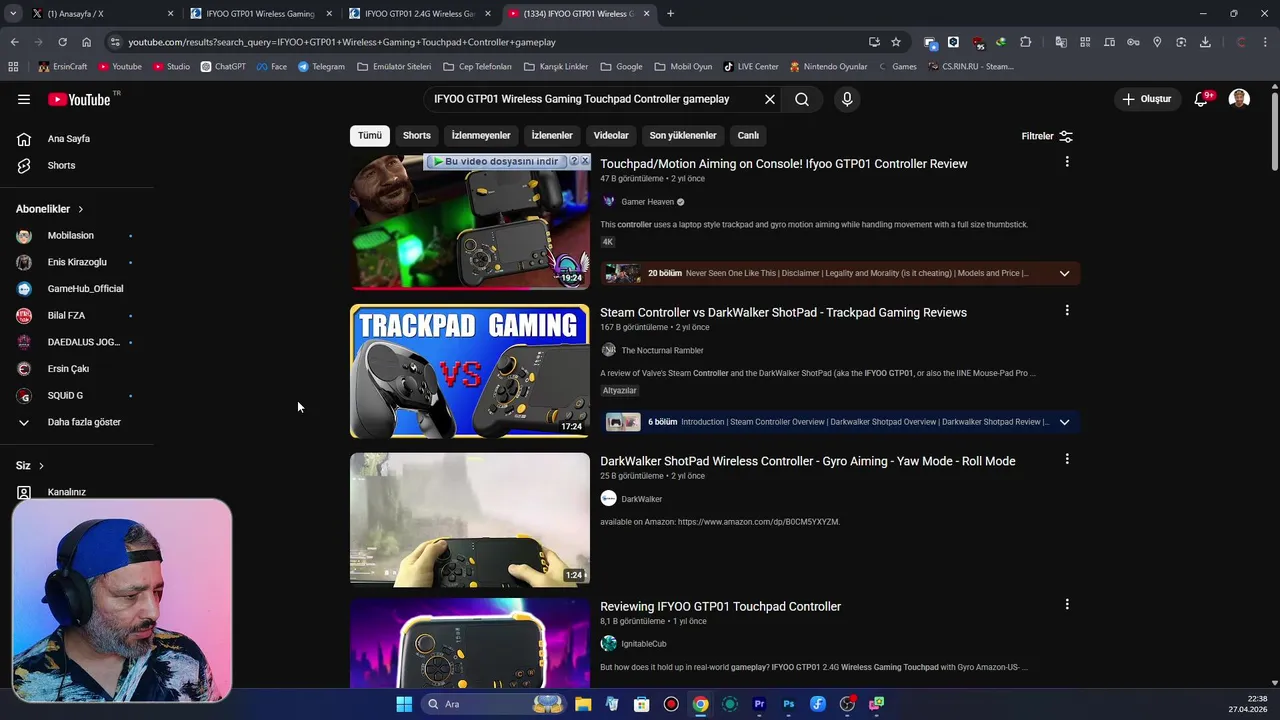The width and height of the screenshot is (1280, 720).
Task: Open video title Touchpad/Motion Aiming on Console
Action: [x=783, y=164]
